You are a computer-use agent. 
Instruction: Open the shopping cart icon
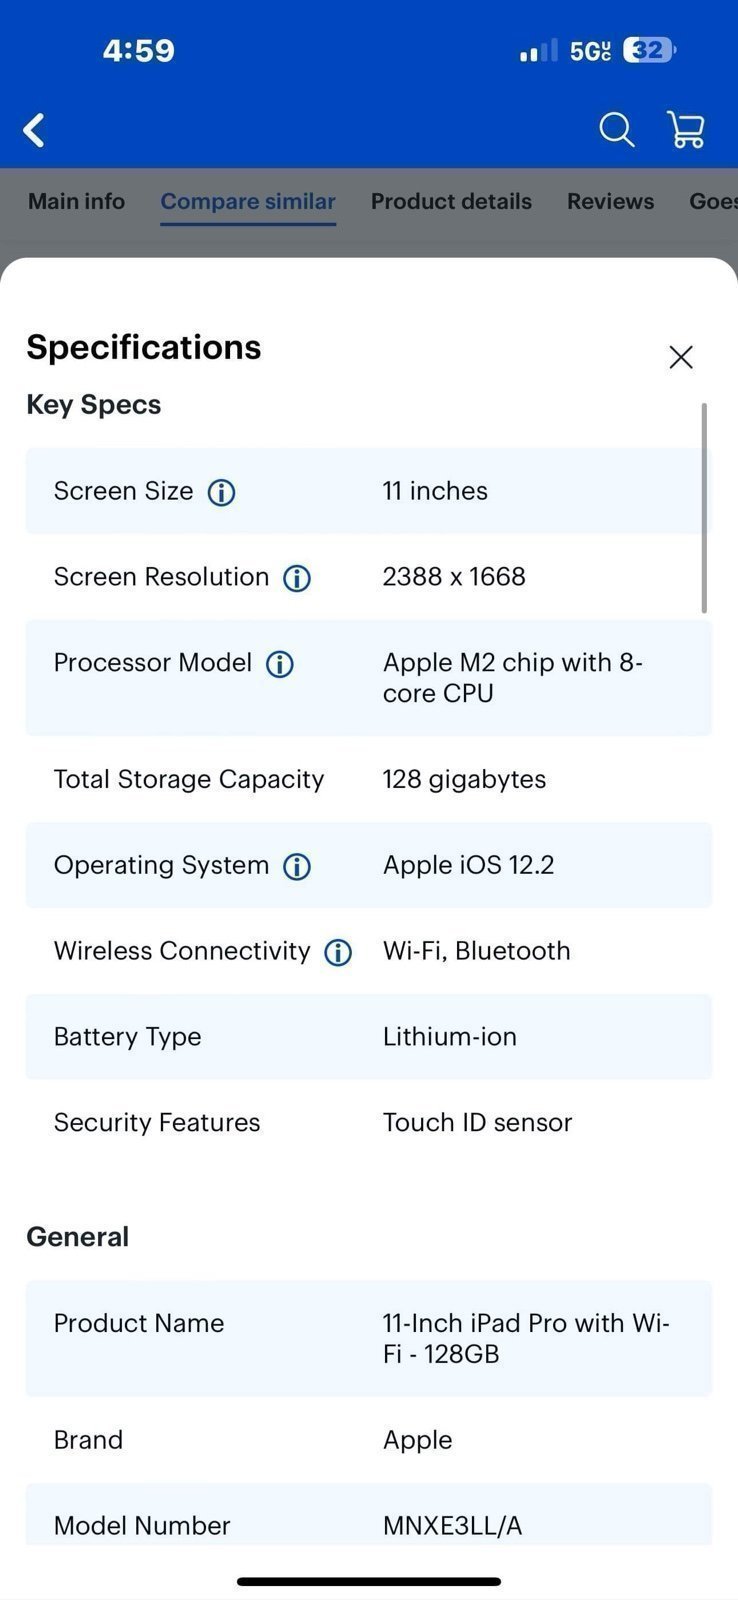[686, 130]
